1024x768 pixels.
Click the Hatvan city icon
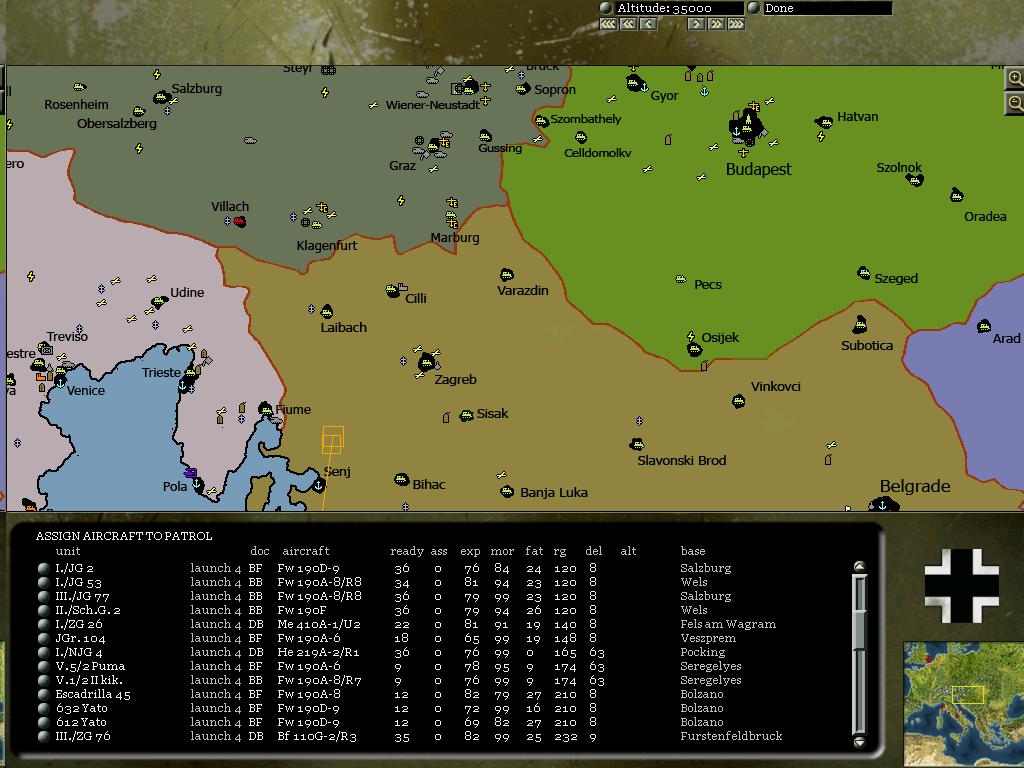[x=824, y=121]
